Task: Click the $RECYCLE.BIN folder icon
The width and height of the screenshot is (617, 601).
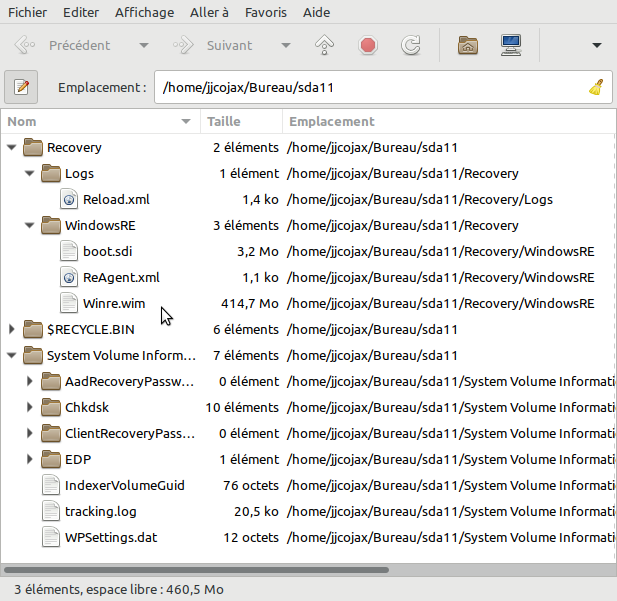Action: (x=33, y=329)
